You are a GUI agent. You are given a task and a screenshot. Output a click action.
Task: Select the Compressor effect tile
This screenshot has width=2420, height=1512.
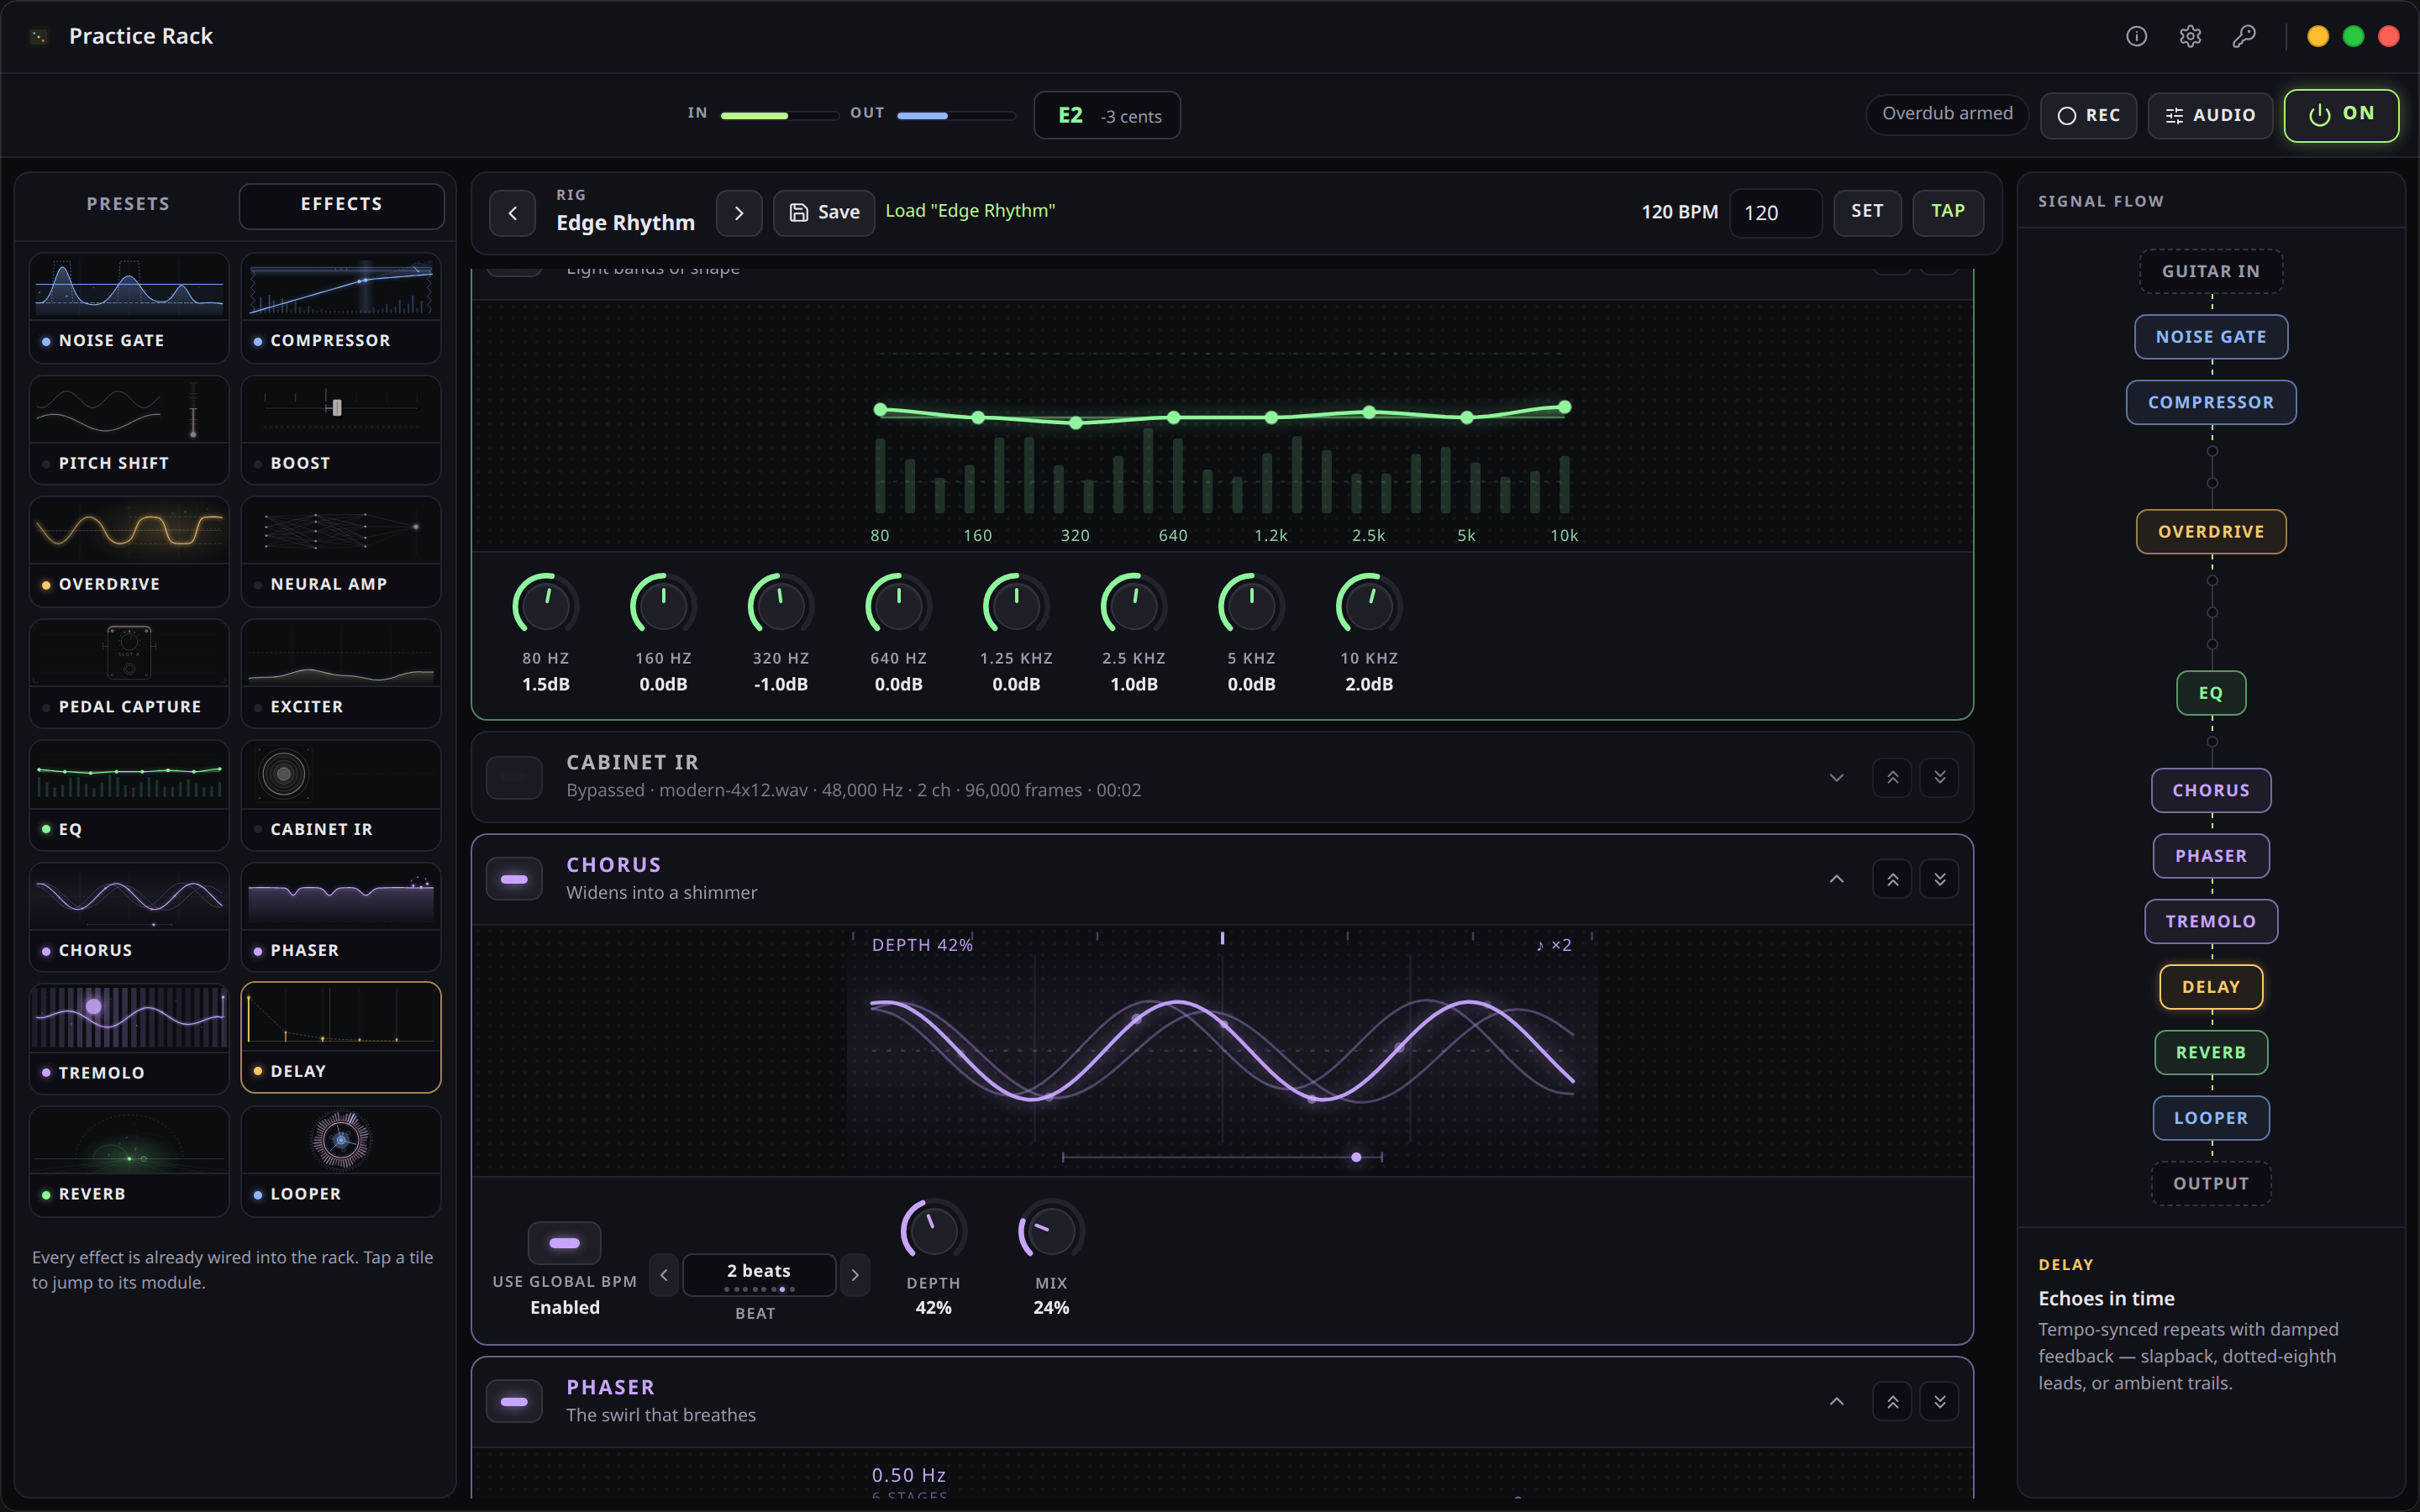click(341, 308)
